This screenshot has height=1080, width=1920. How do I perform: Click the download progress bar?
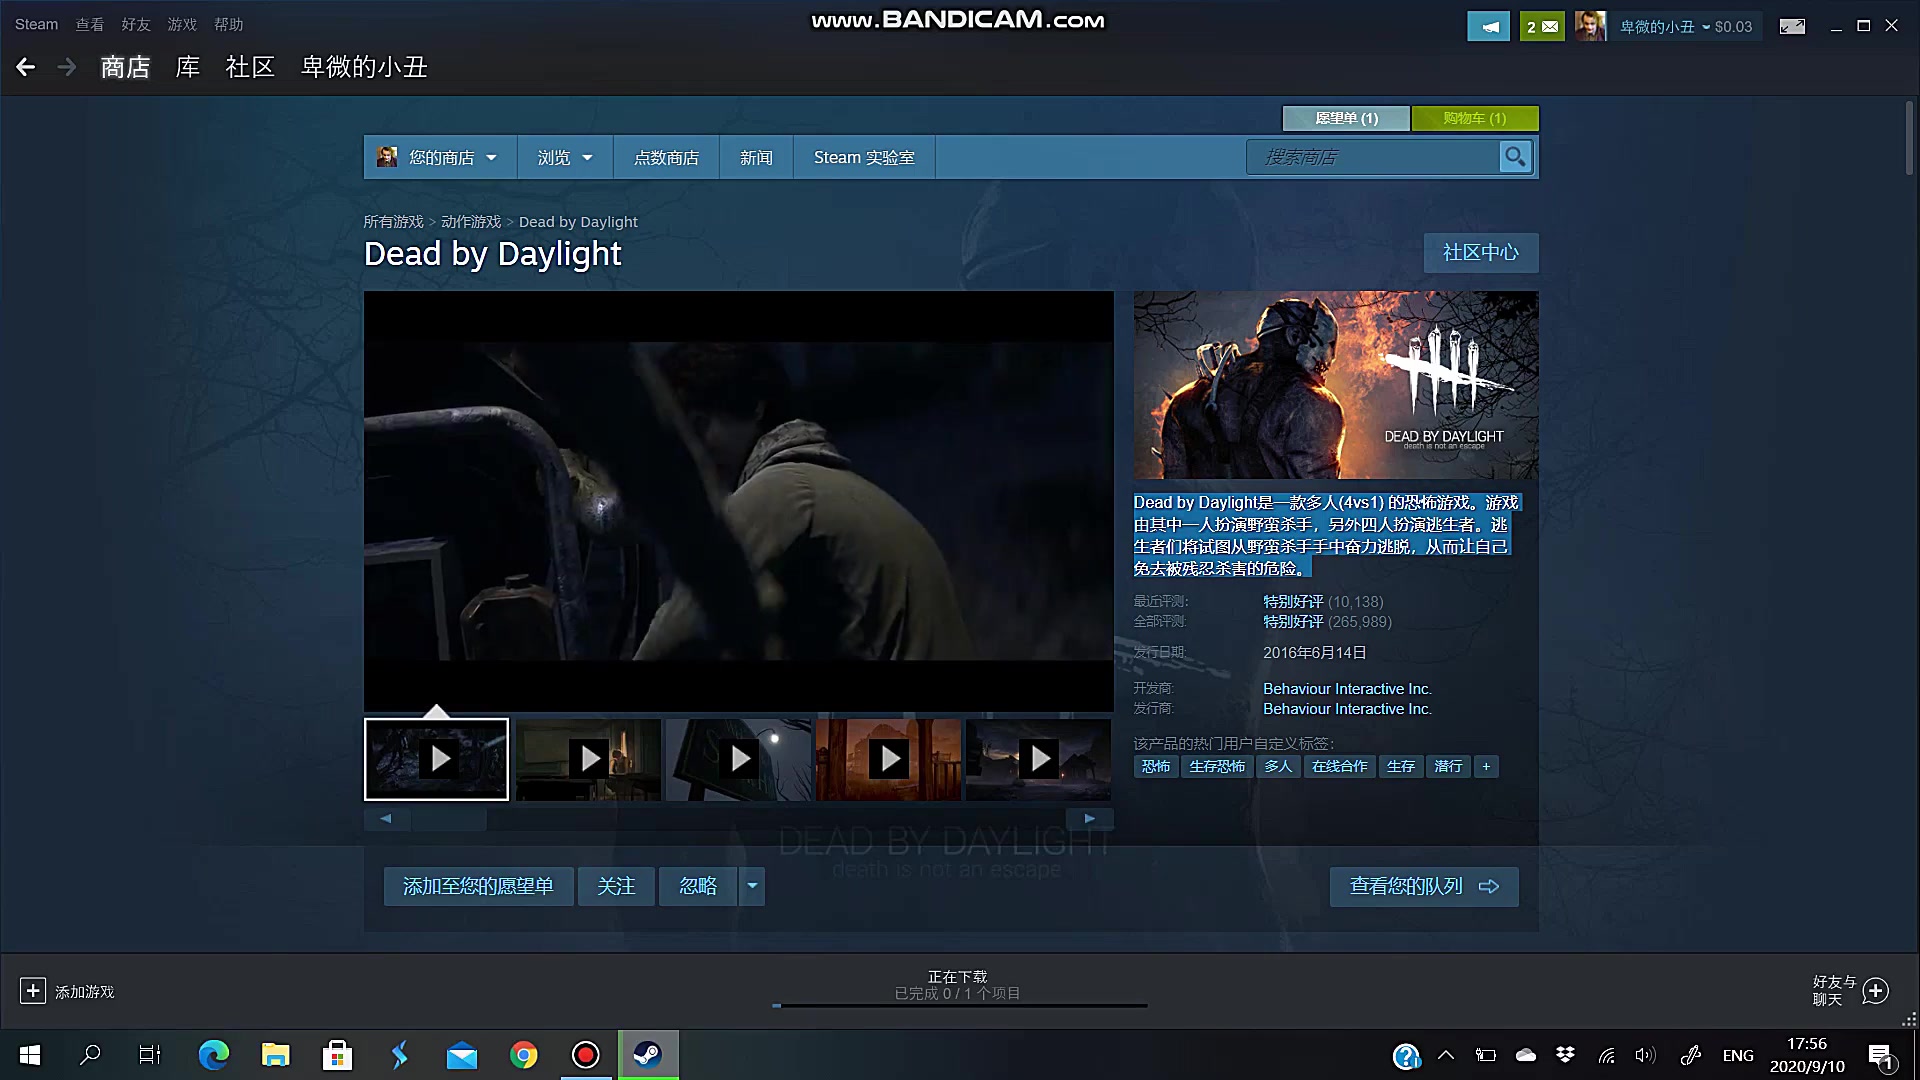tap(960, 1005)
